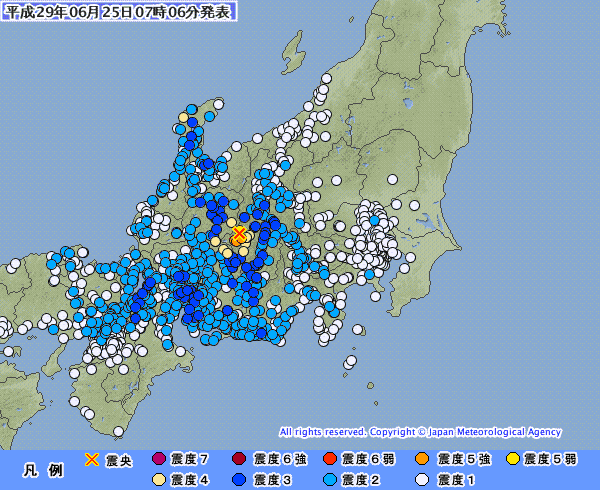Click the northernmost white station dot on the Niigata coast

tap(326, 78)
